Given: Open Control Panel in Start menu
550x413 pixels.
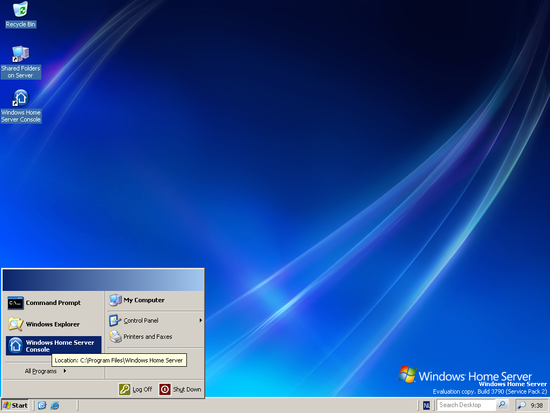Looking at the screenshot, I should 155,320.
